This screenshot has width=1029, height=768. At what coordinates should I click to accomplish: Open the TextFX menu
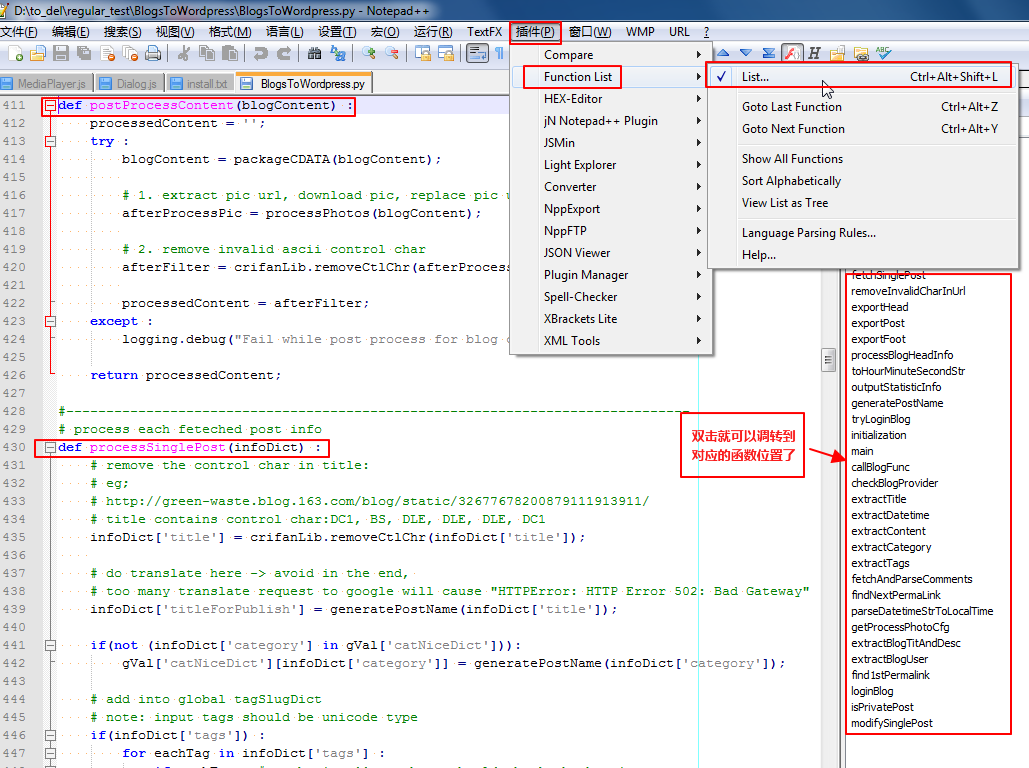(x=484, y=32)
